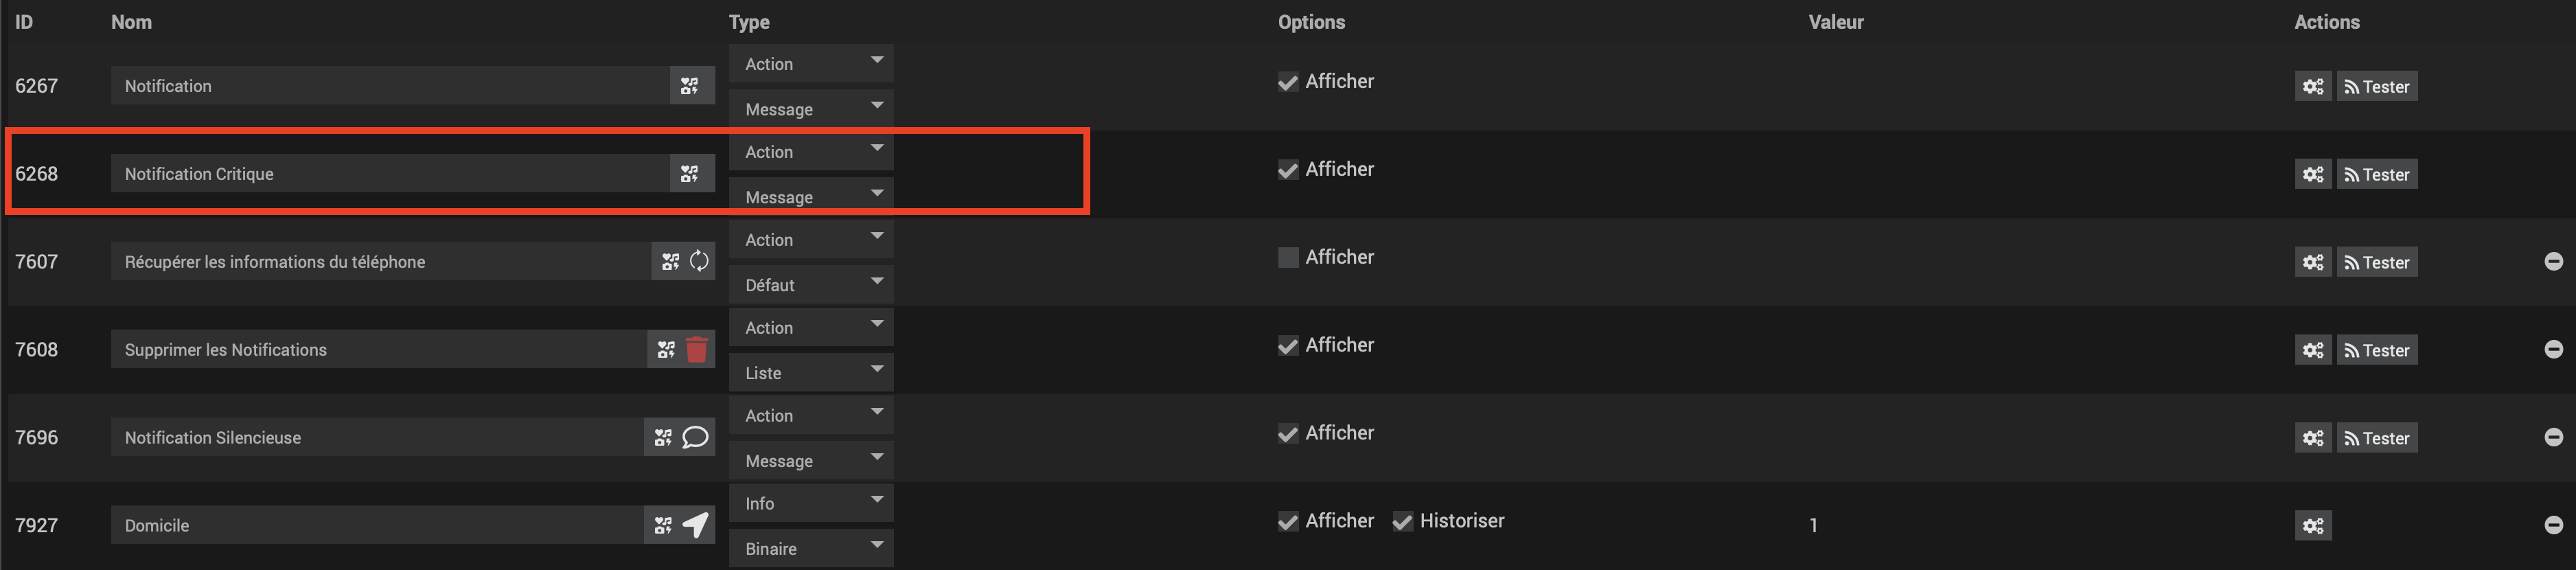Screen dimensions: 2576x570
Task: Delete the Supprimer les Notifications command row
Action: 2553,349
